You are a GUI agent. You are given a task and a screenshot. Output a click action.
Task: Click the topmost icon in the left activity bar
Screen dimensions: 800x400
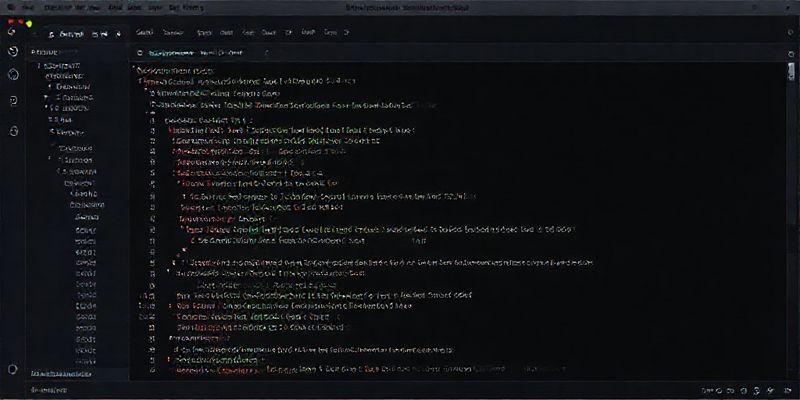[x=12, y=32]
